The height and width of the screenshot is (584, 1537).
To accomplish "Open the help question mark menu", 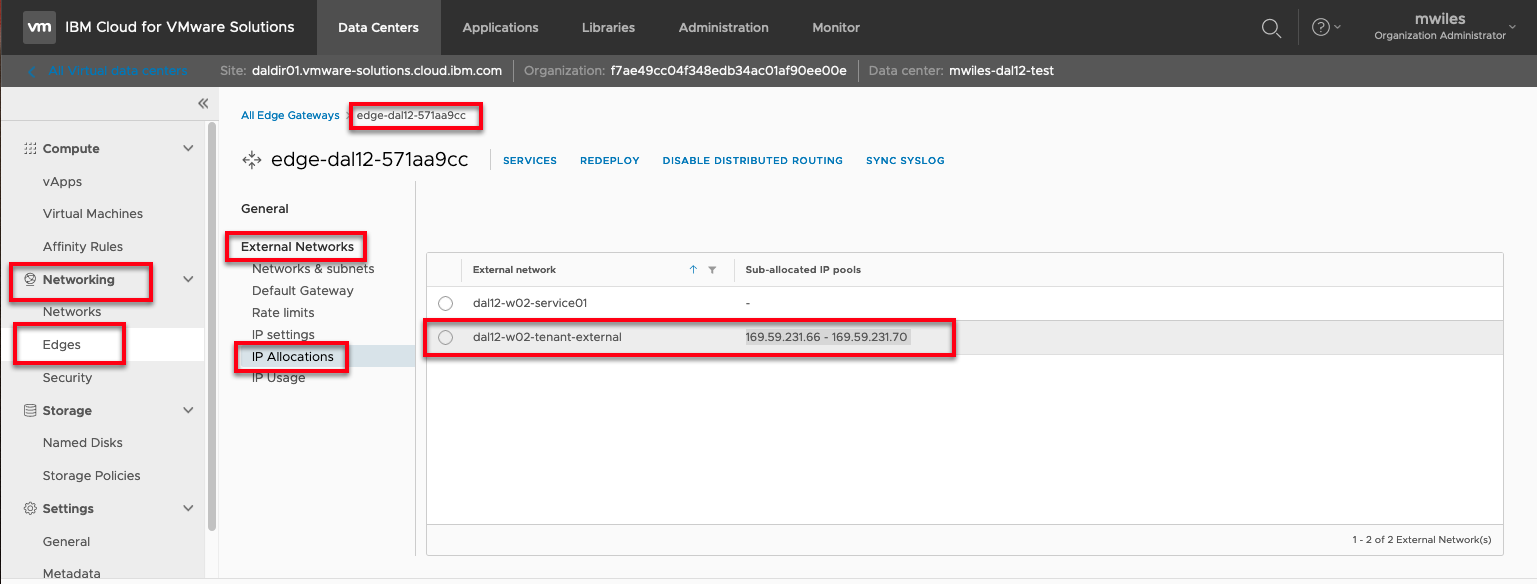I will [x=1321, y=28].
